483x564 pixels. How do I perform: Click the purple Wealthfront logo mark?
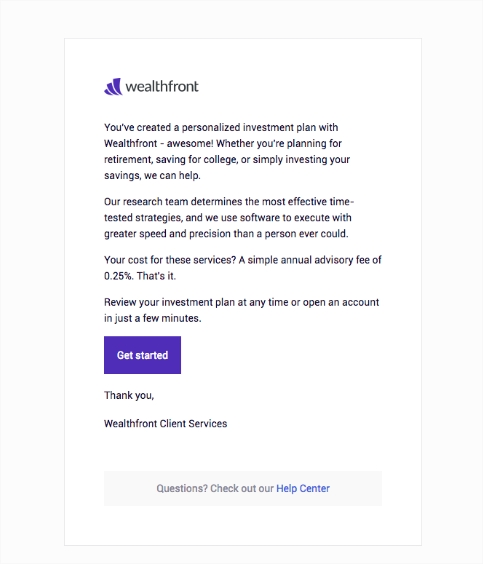point(113,87)
